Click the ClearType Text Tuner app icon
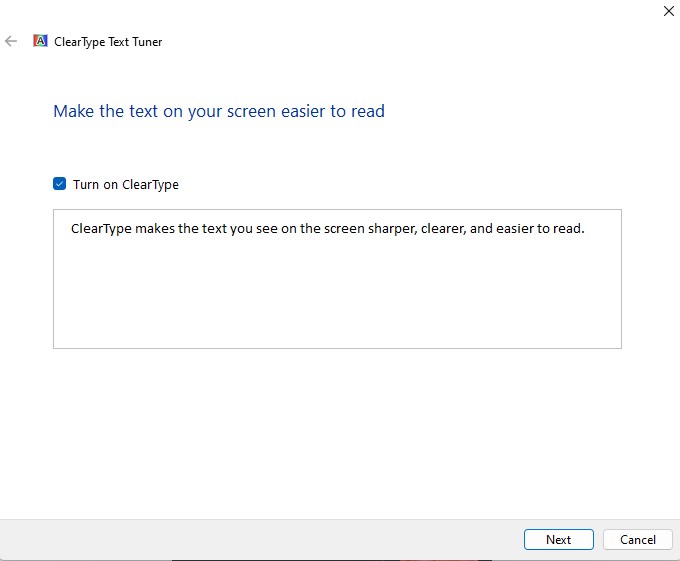680x561 pixels. (x=40, y=41)
